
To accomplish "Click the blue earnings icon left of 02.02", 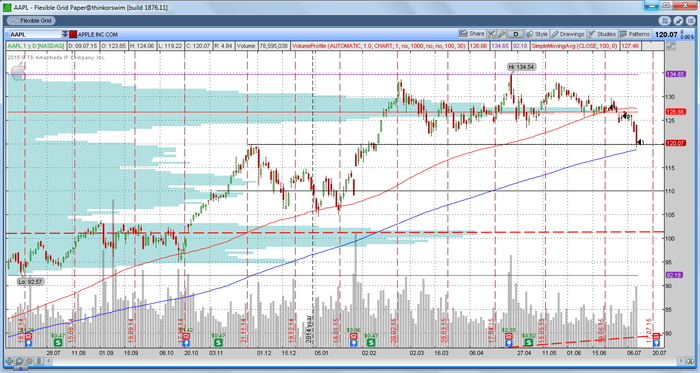I will 354,343.
